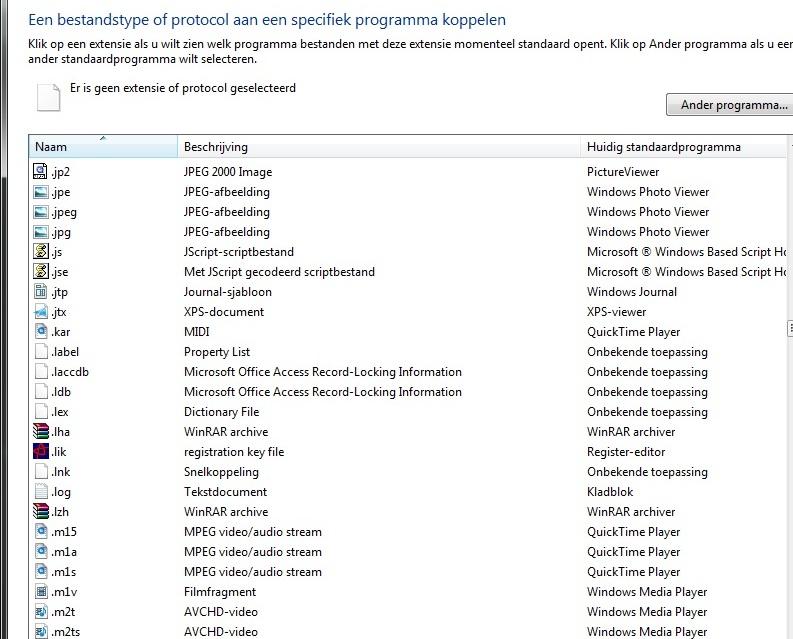Select the .m1a QuickTime icon

point(40,551)
